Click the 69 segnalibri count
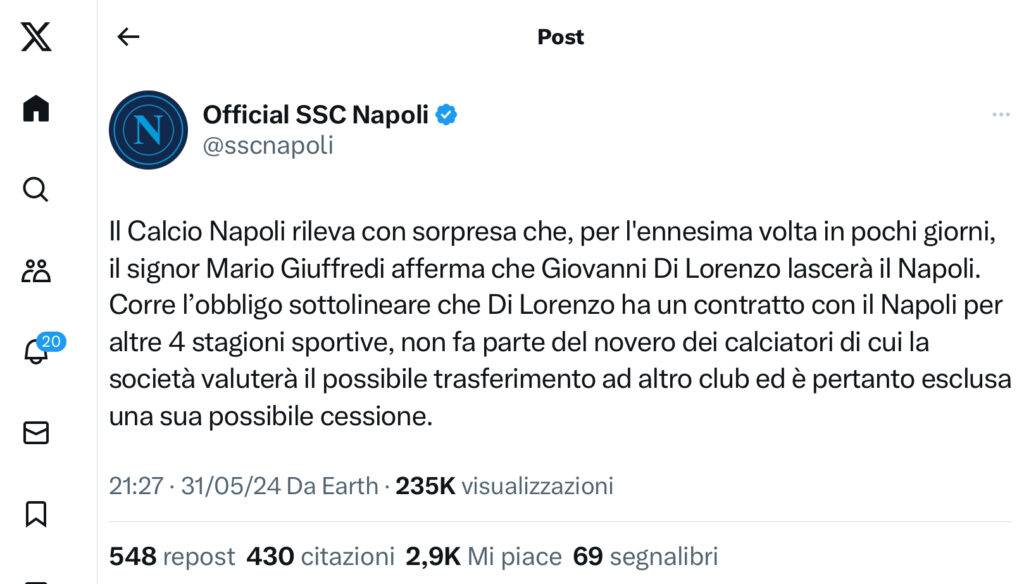The height and width of the screenshot is (584, 1024). pyautogui.click(x=645, y=556)
